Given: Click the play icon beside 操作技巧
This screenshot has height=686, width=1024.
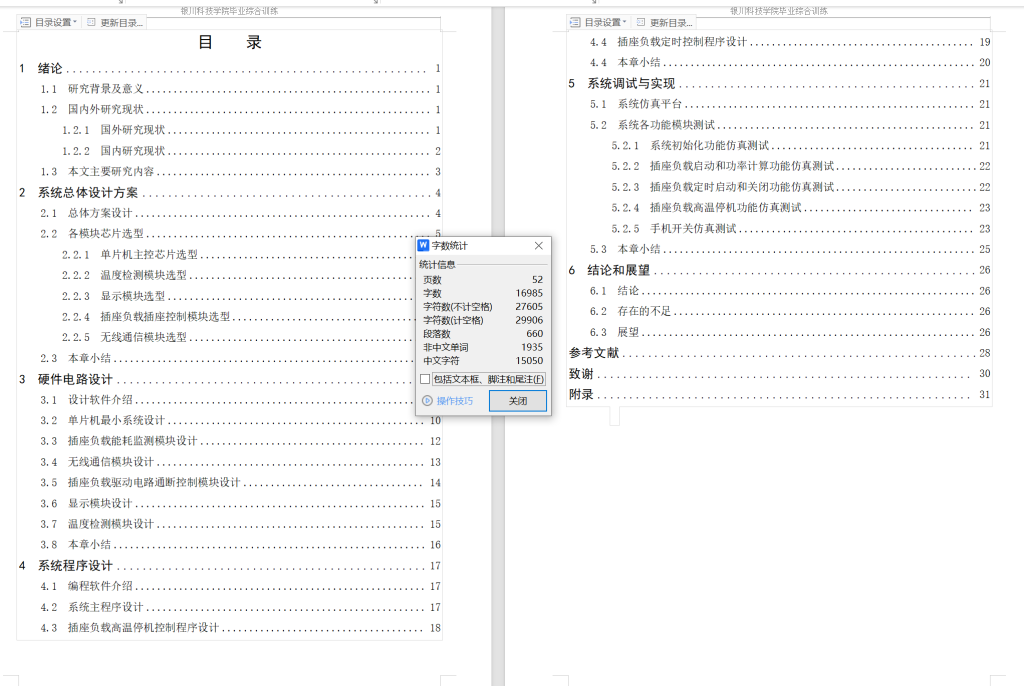Looking at the screenshot, I should [x=426, y=400].
